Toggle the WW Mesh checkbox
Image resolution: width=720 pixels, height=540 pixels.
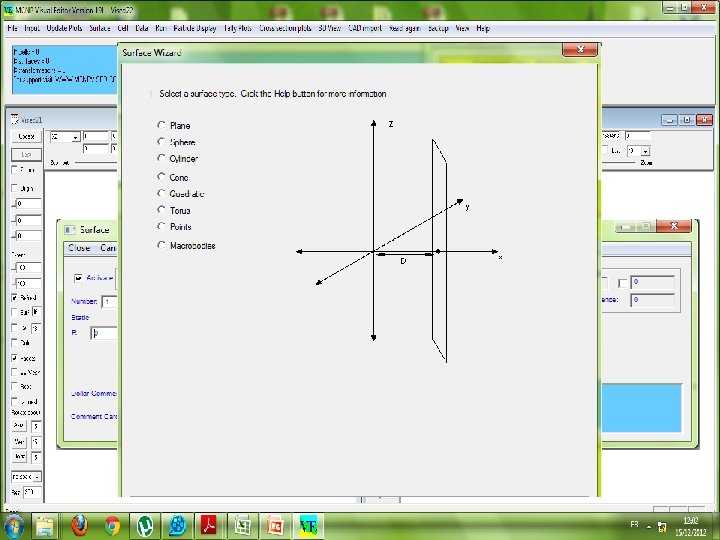click(x=15, y=372)
